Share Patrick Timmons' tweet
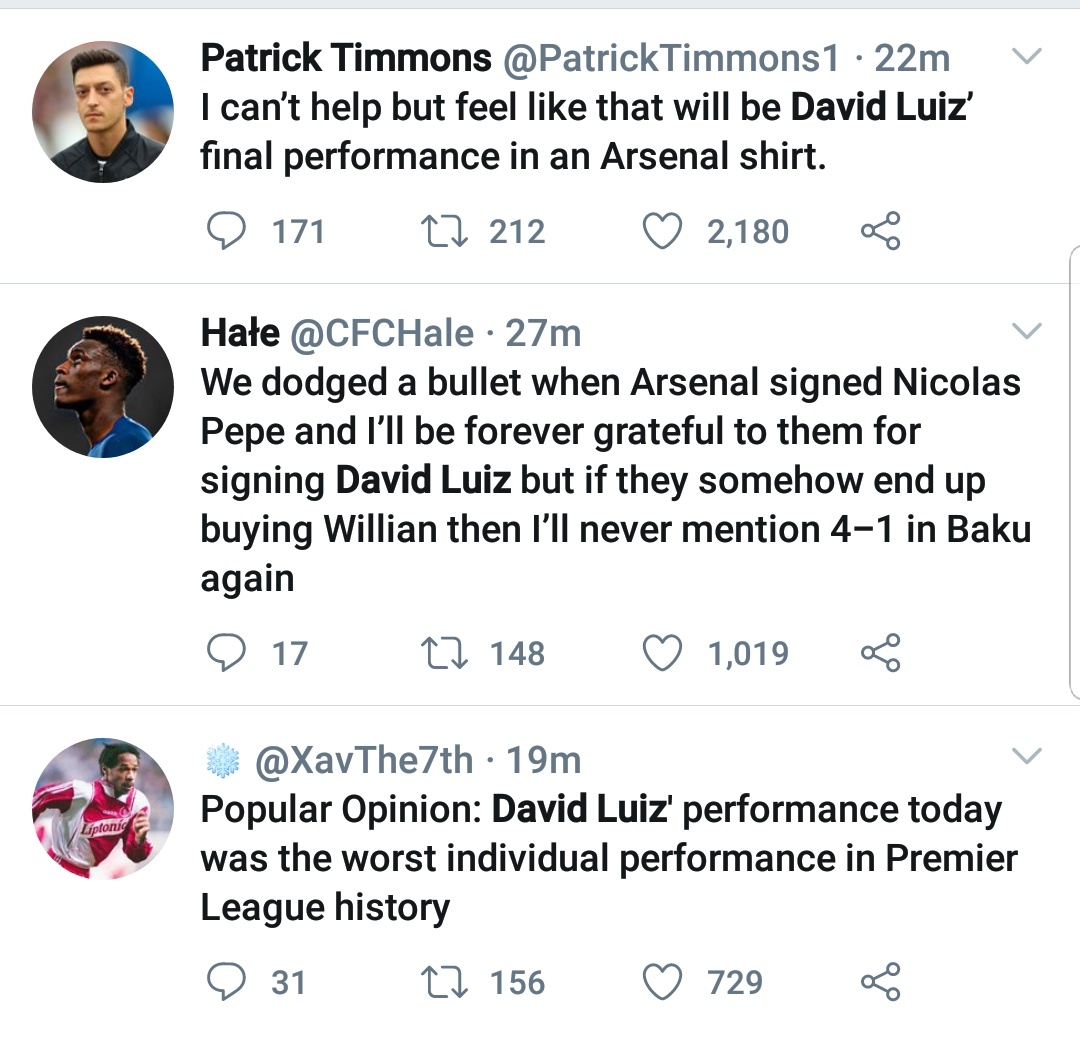Viewport: 1080px width, 1043px height. [x=880, y=232]
